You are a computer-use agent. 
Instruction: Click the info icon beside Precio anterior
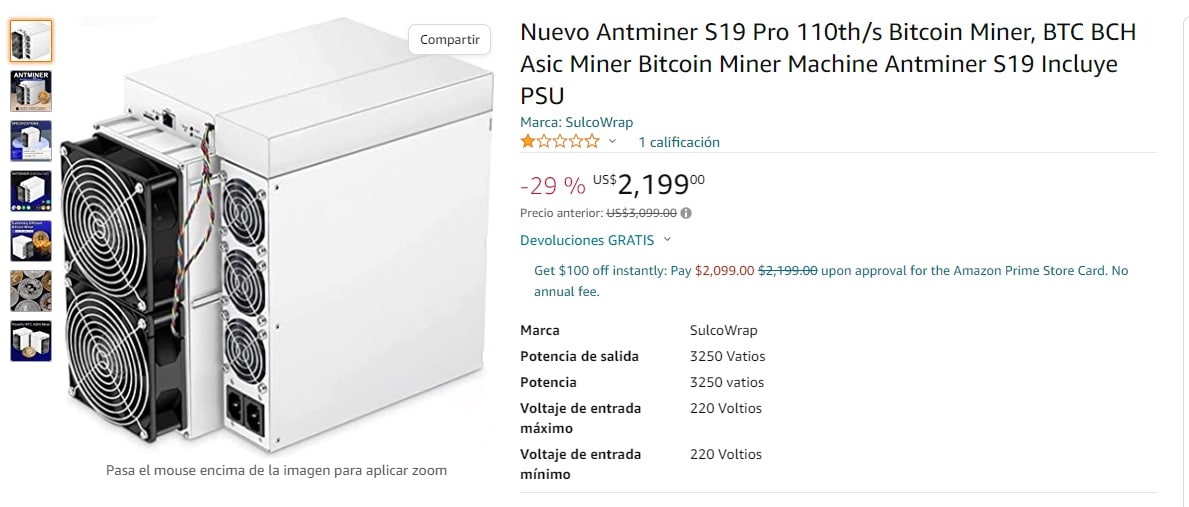coord(686,214)
